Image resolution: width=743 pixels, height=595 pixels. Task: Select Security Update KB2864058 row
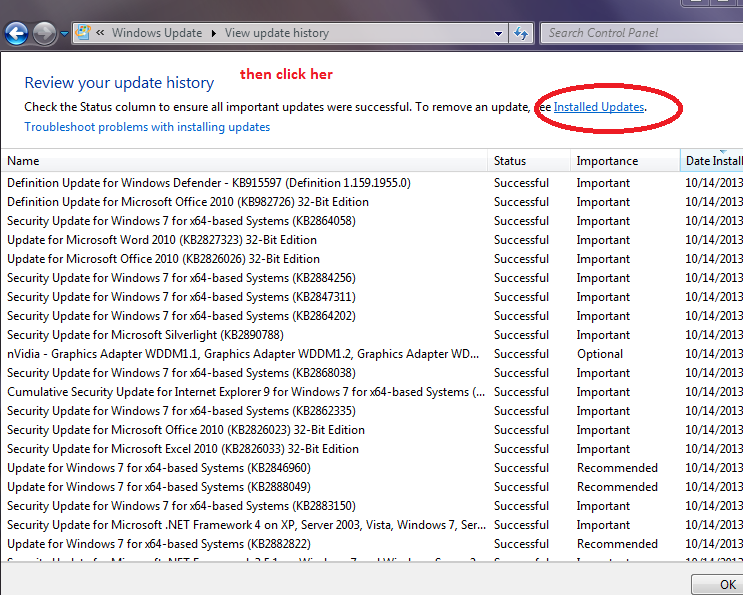pos(372,221)
